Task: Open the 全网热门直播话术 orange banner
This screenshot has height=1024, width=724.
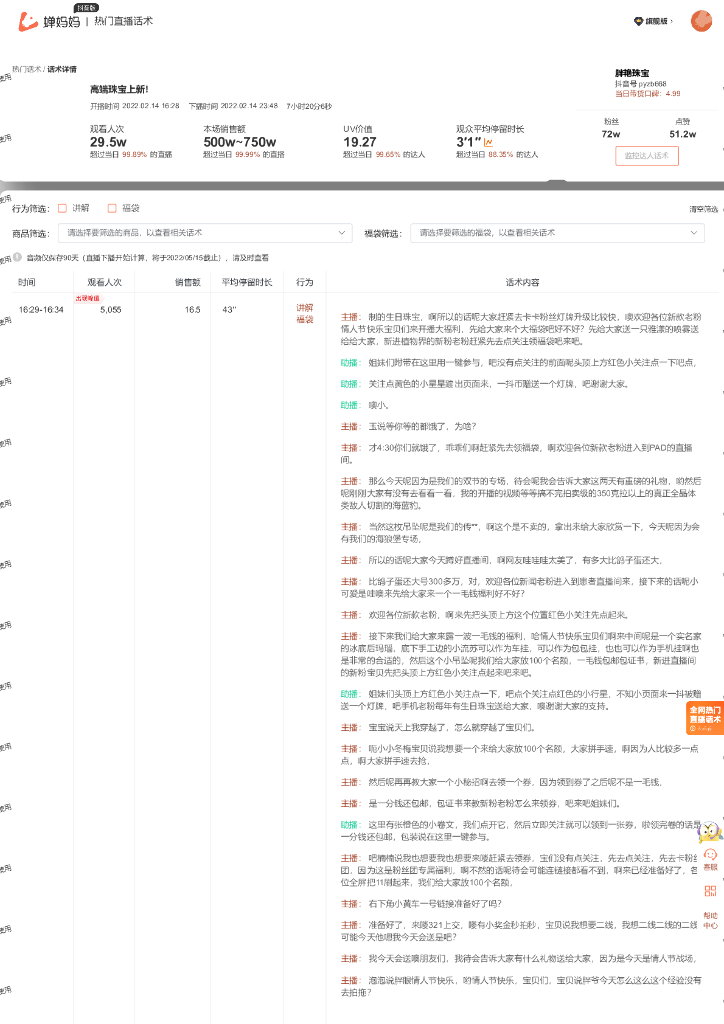Action: 705,718
